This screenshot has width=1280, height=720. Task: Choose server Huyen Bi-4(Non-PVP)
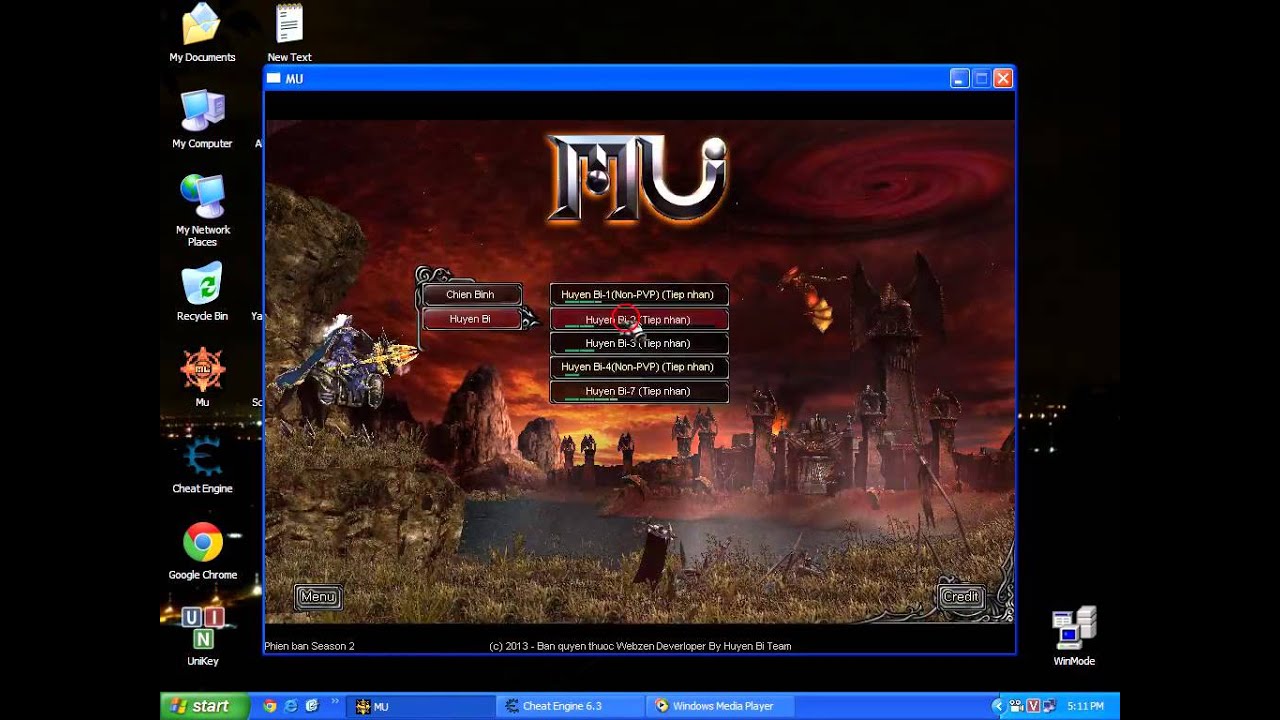click(x=639, y=367)
